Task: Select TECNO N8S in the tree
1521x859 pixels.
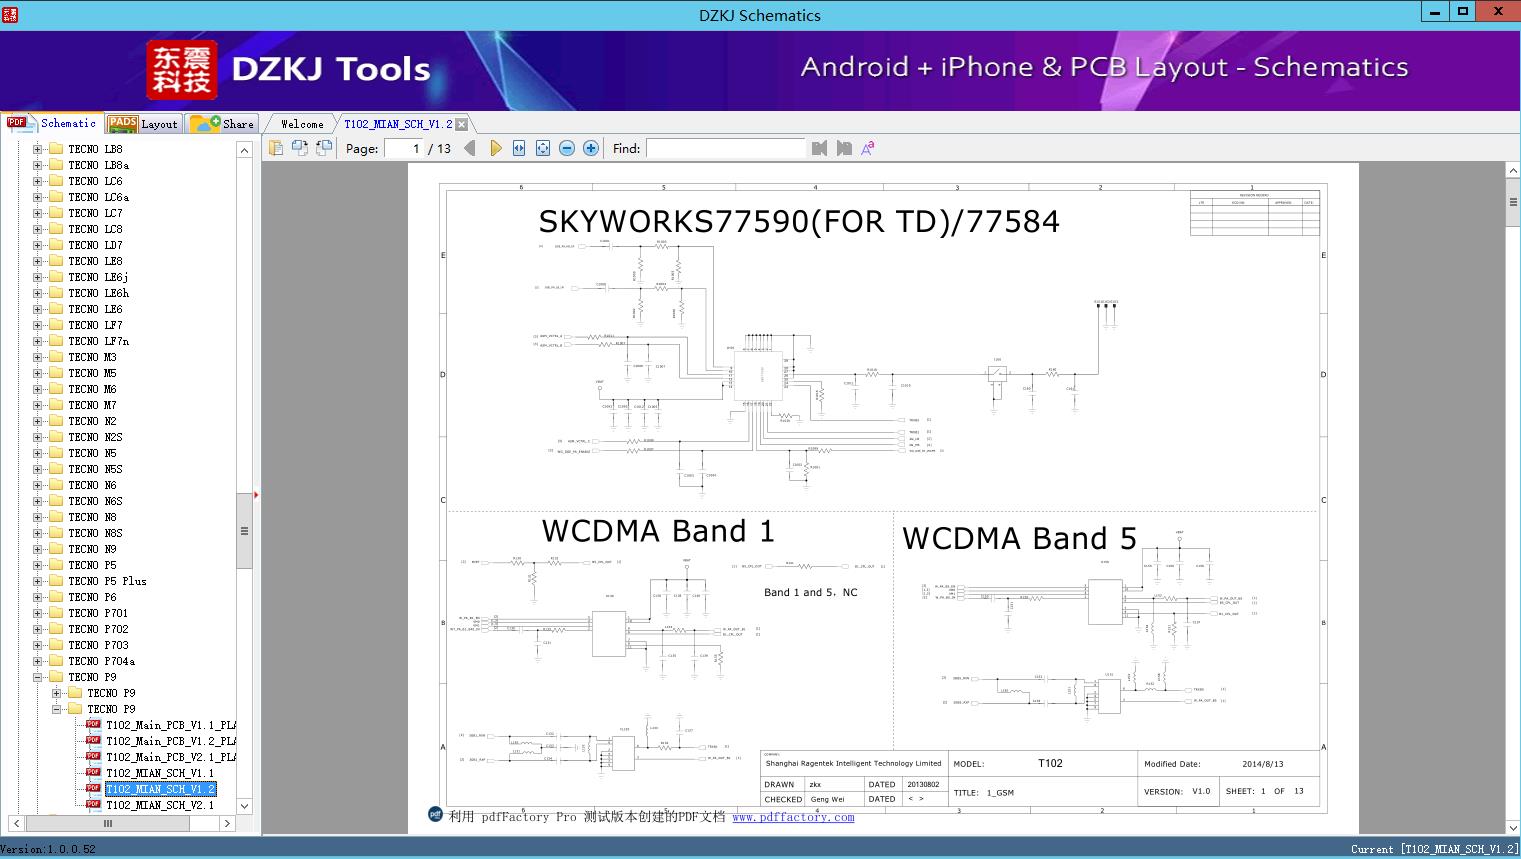Action: (x=95, y=533)
